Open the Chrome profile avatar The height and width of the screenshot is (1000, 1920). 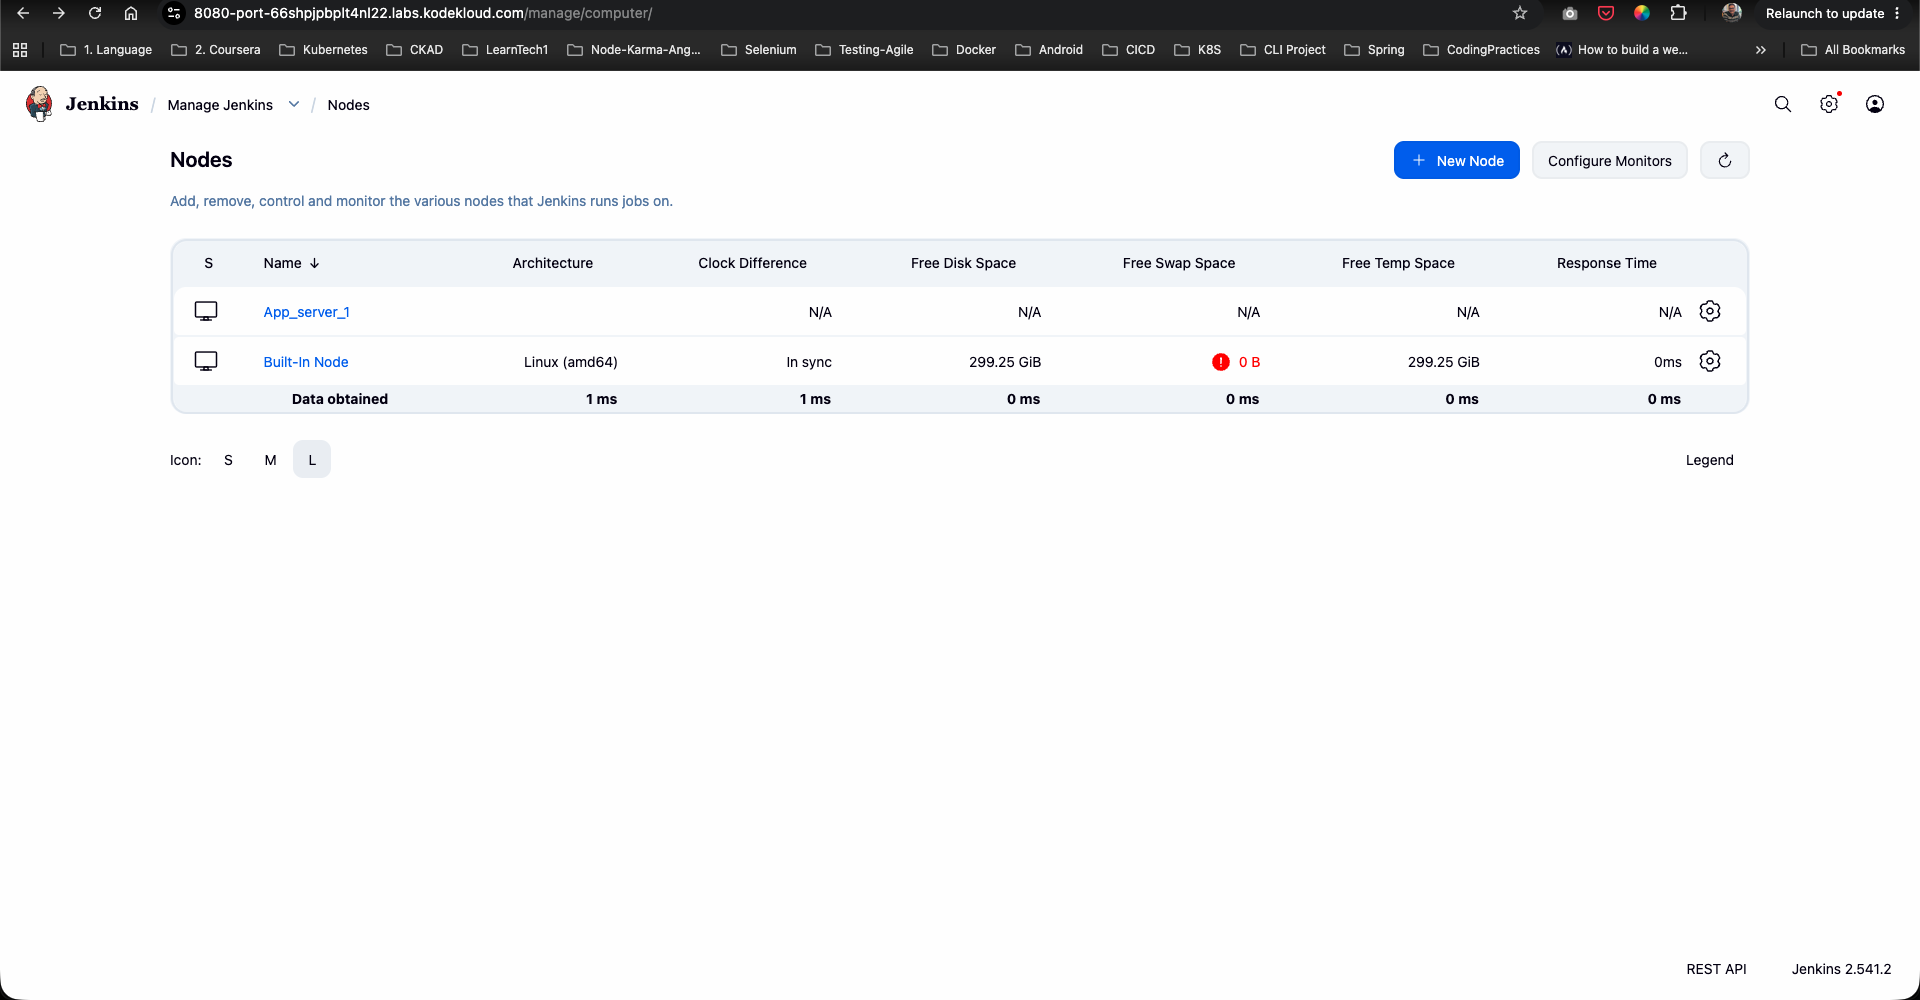coord(1732,13)
